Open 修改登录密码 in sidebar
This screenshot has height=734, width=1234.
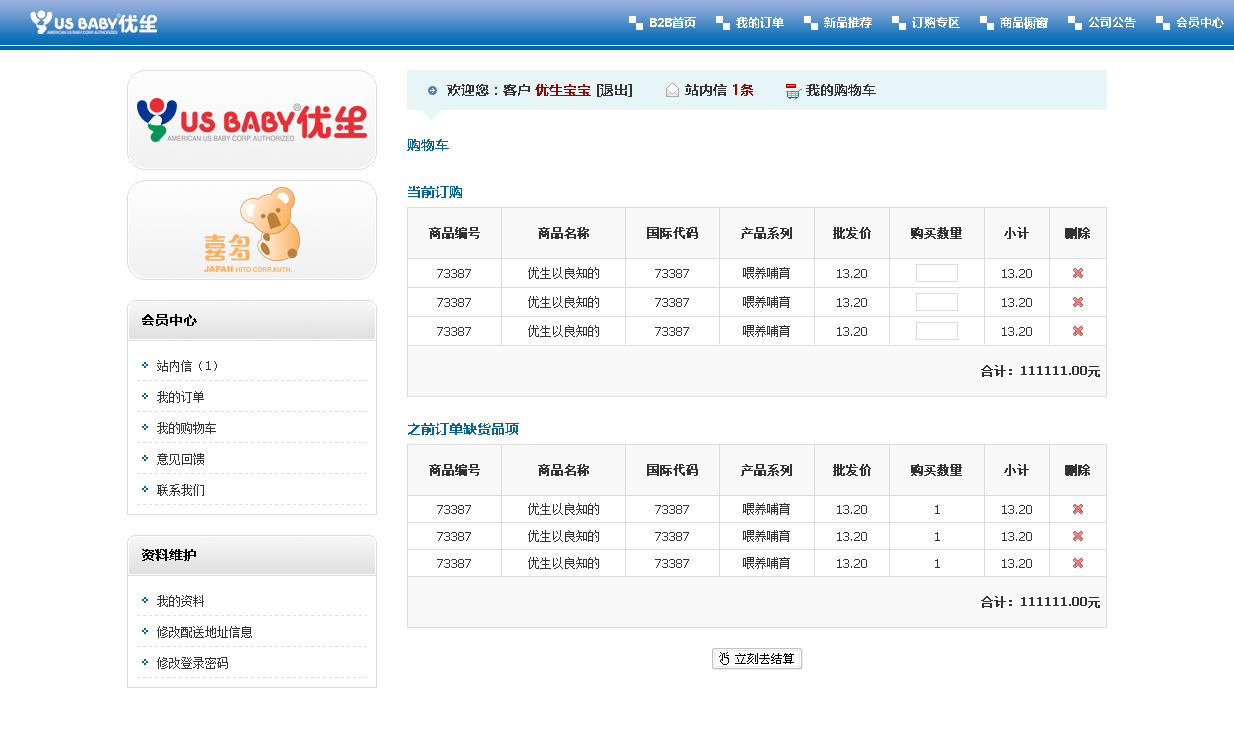[192, 663]
